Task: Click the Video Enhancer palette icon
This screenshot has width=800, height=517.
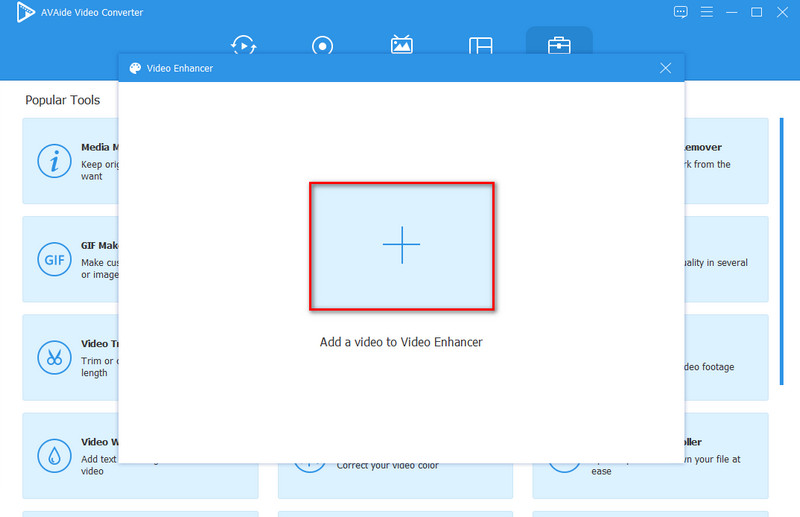Action: coord(136,68)
